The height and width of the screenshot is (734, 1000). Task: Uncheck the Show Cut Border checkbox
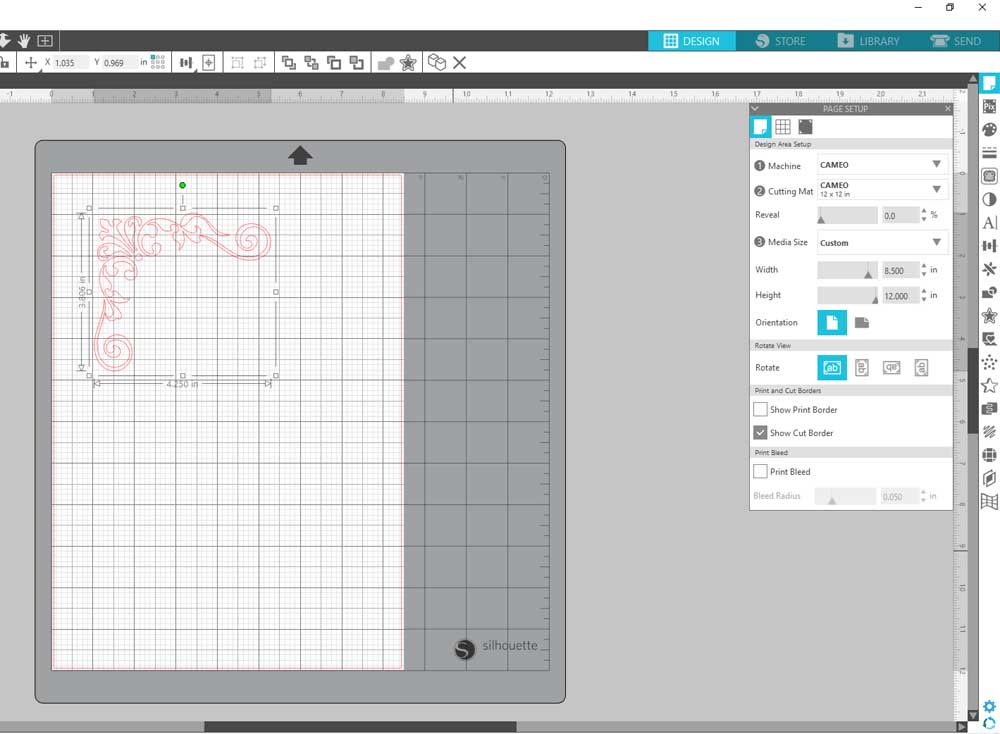pos(760,432)
